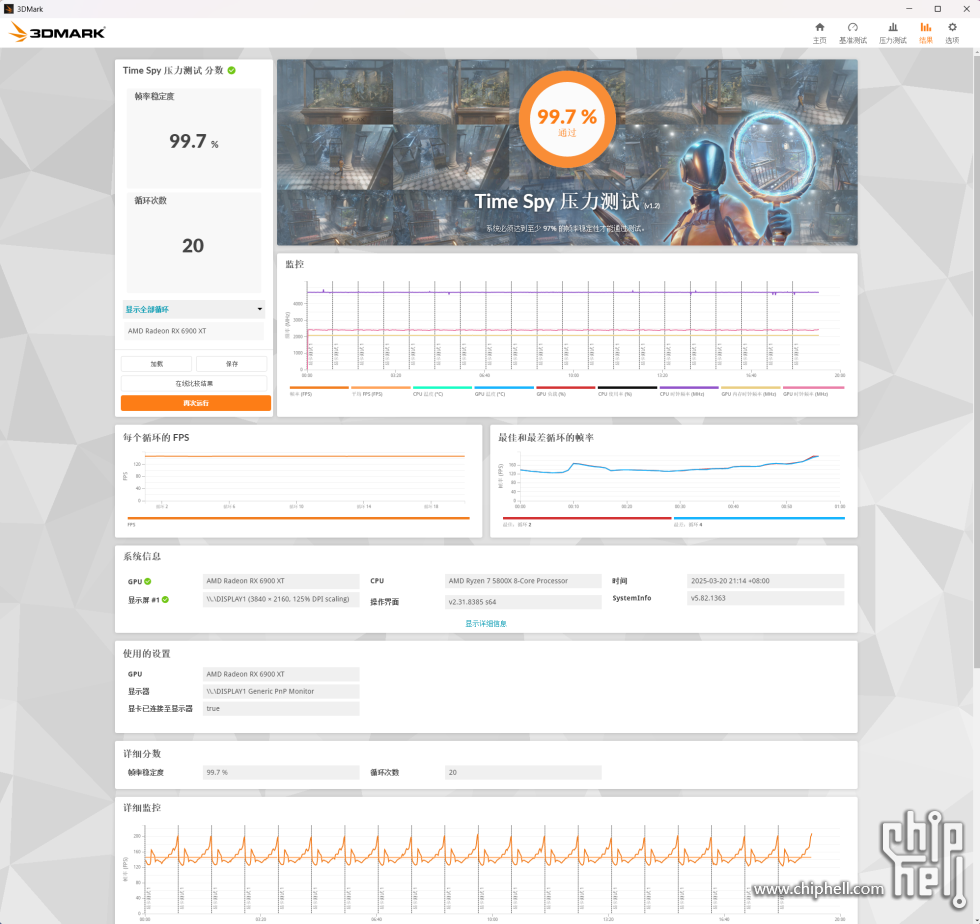
Task: Toggle the CPU 温度 (°C) legend series
Action: coord(442,391)
